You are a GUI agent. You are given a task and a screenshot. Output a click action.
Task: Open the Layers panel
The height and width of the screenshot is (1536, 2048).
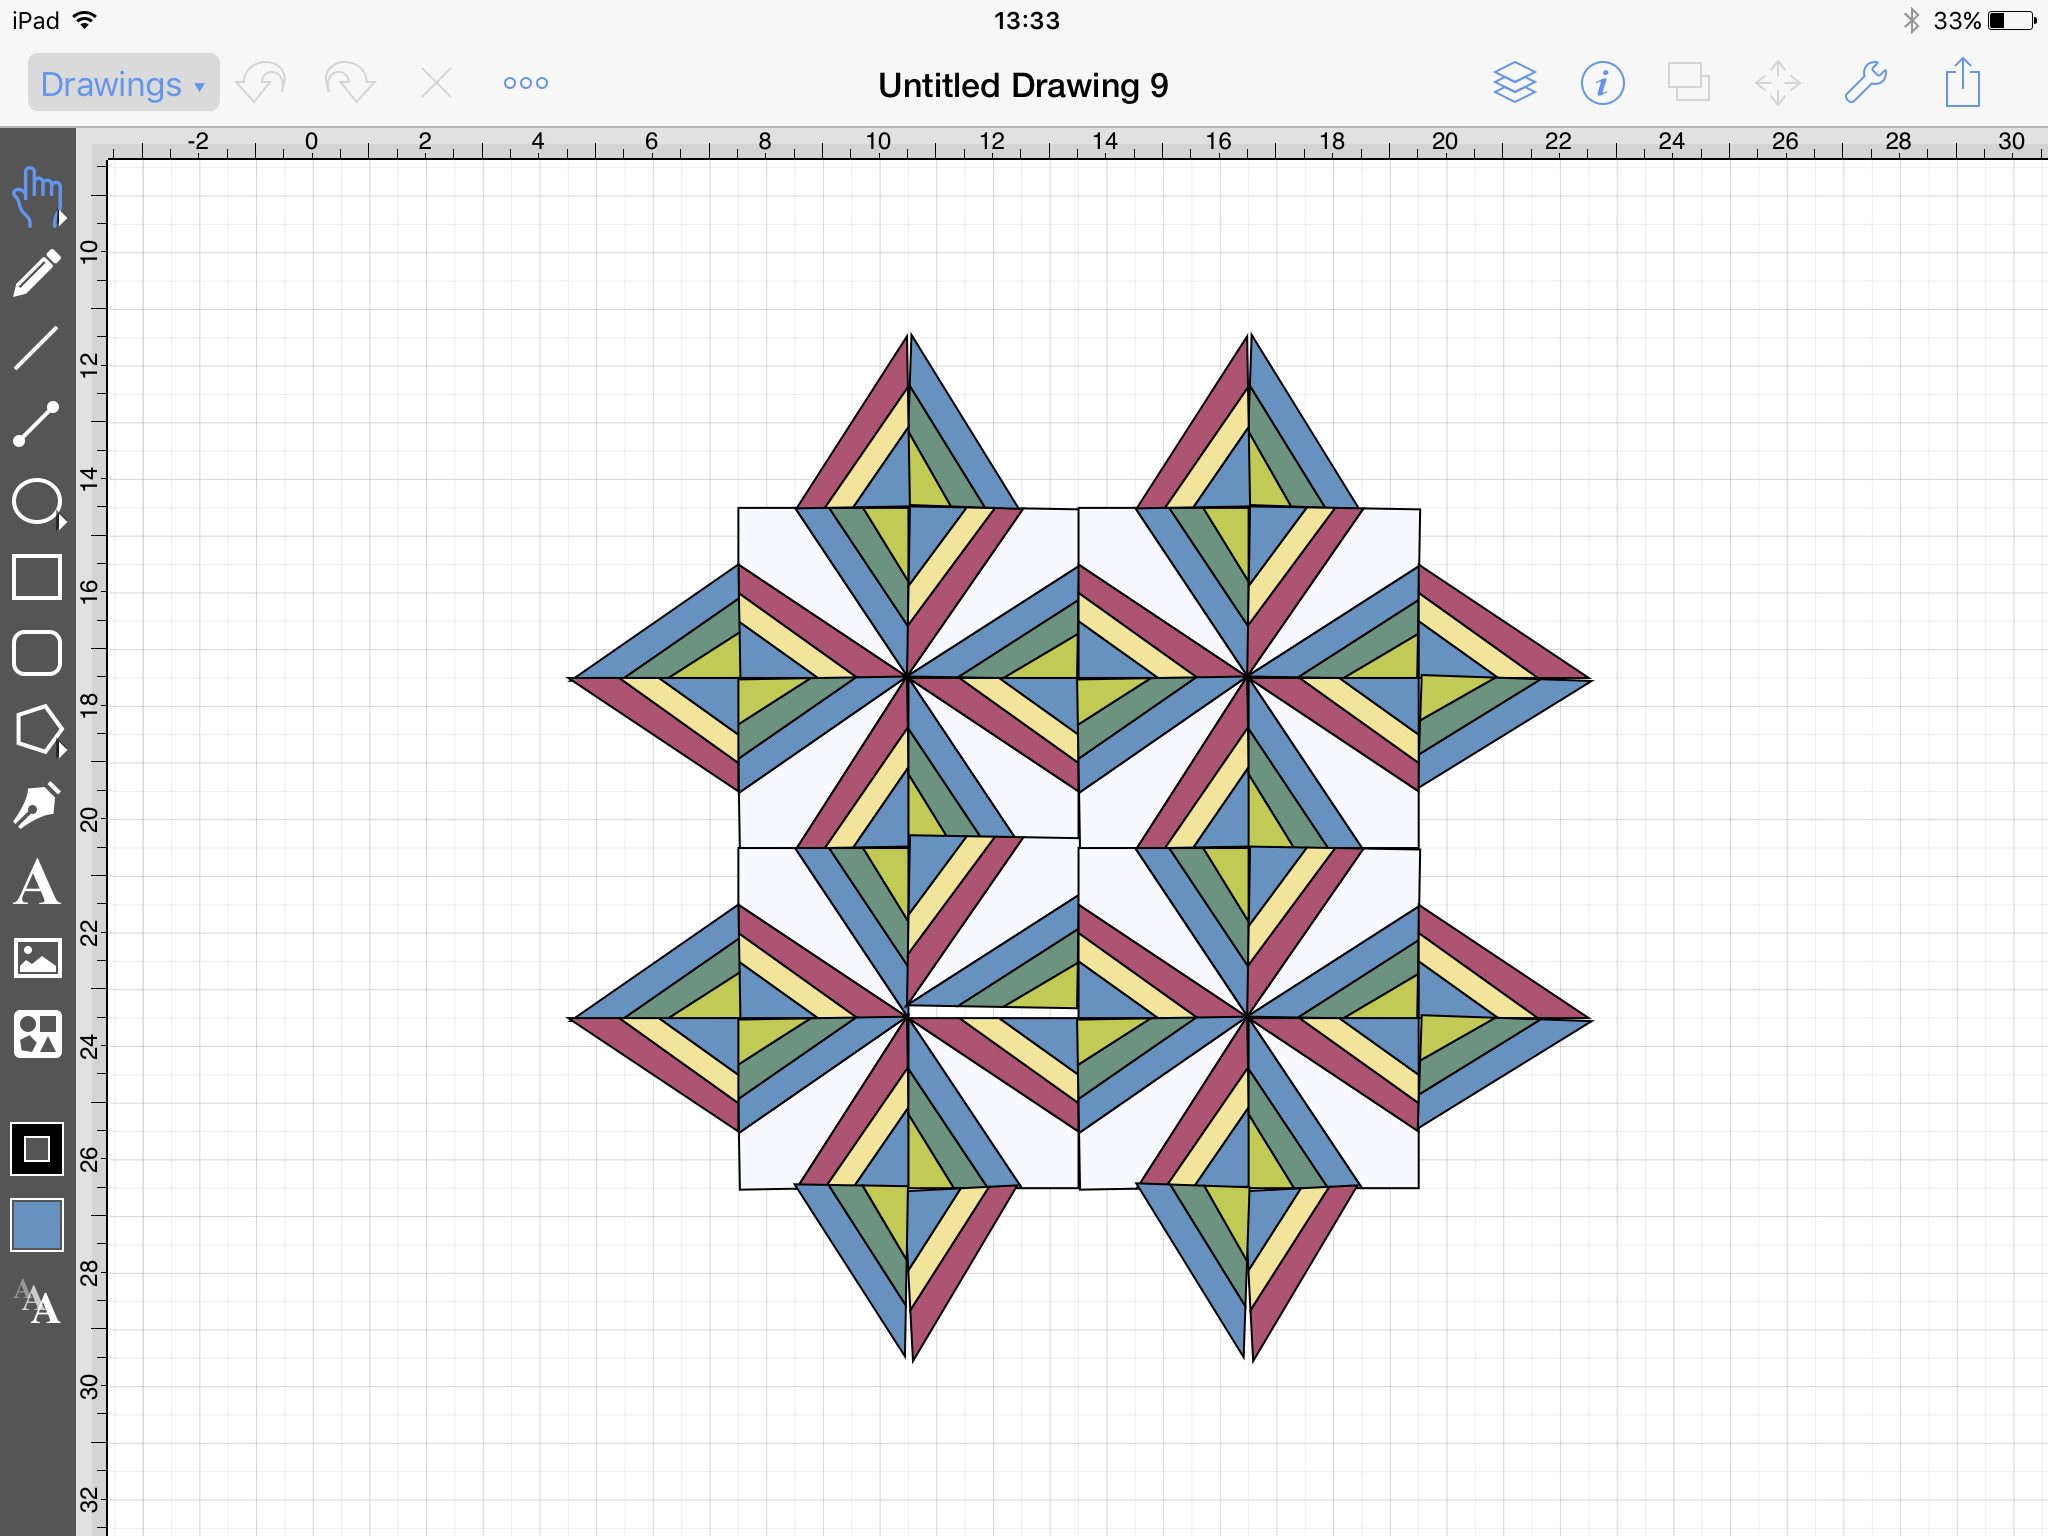(1514, 83)
